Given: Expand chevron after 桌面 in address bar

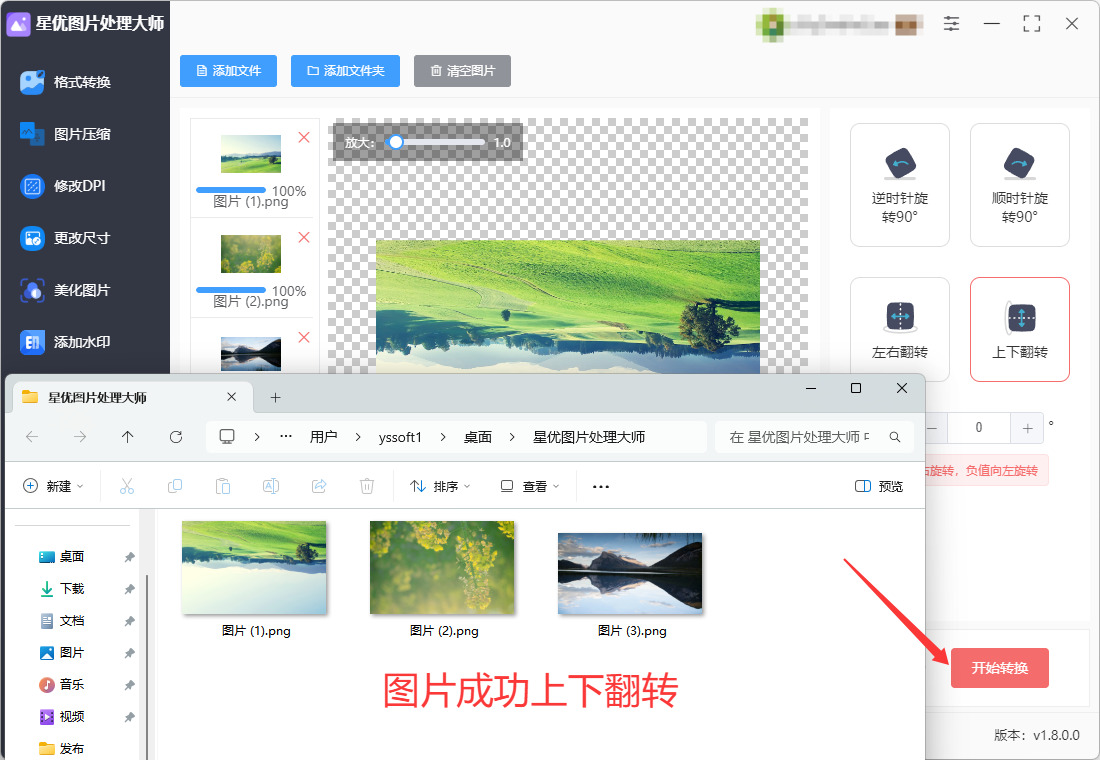Looking at the screenshot, I should pos(512,437).
